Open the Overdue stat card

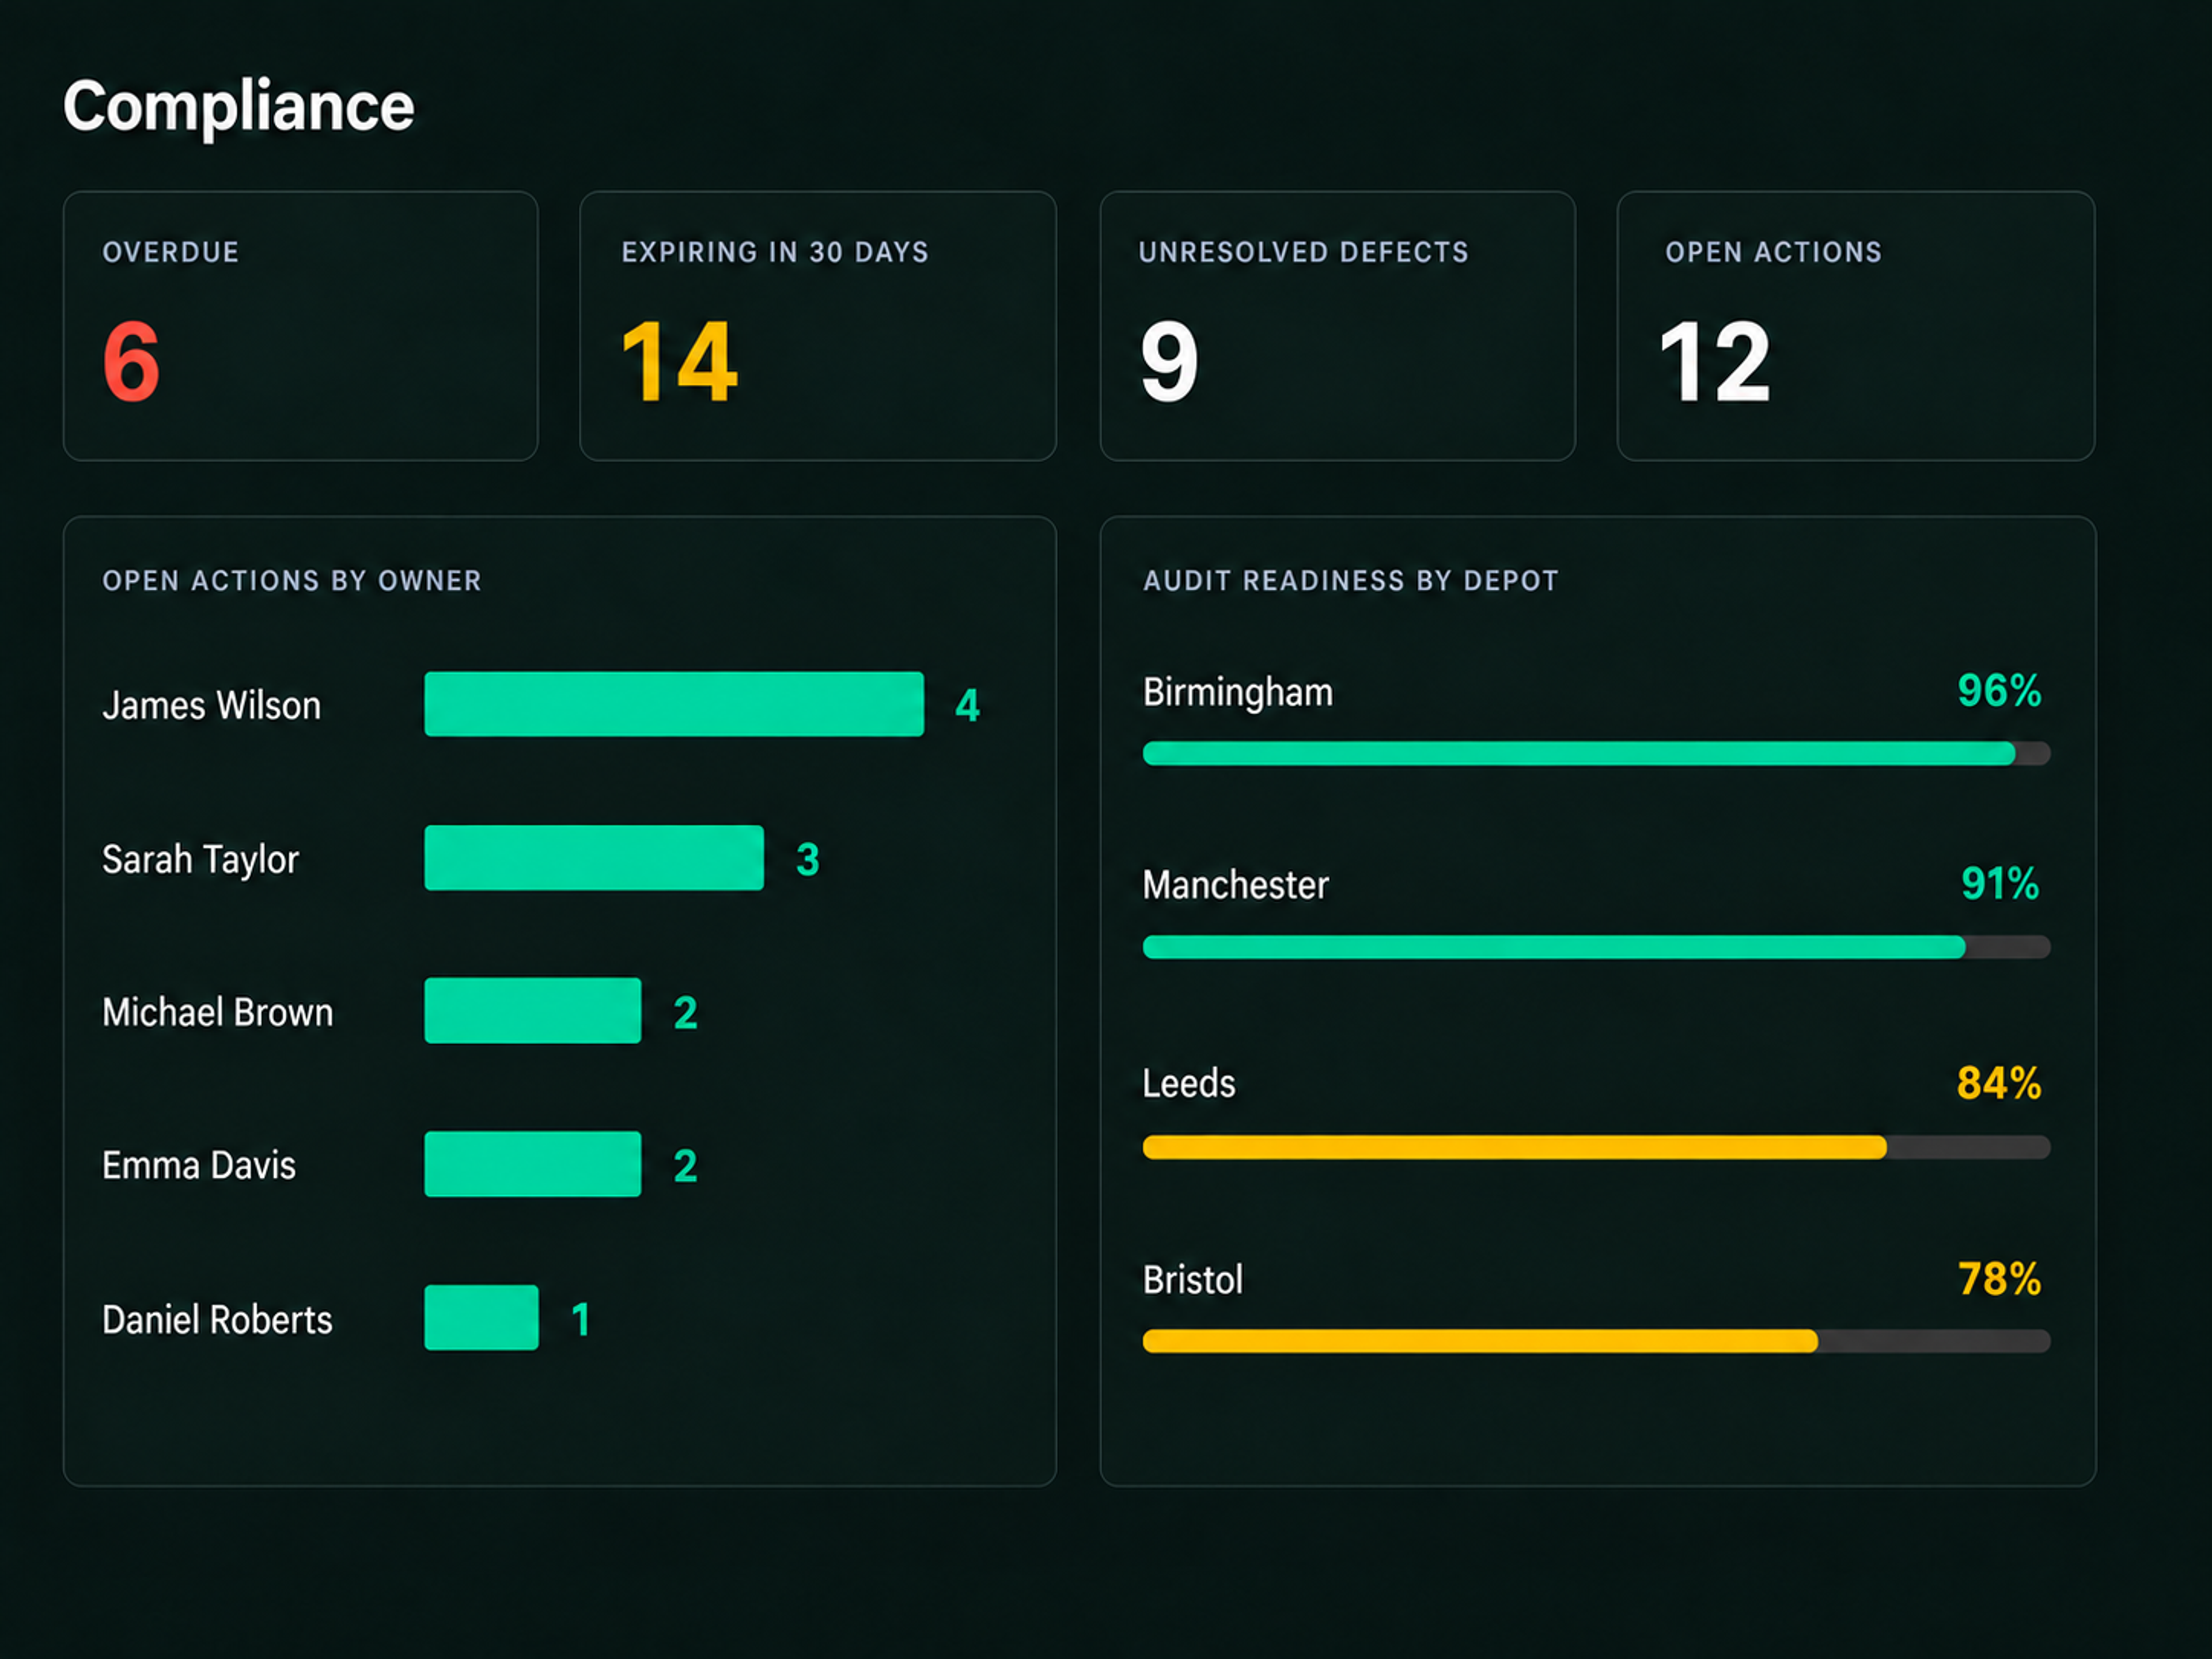[301, 326]
